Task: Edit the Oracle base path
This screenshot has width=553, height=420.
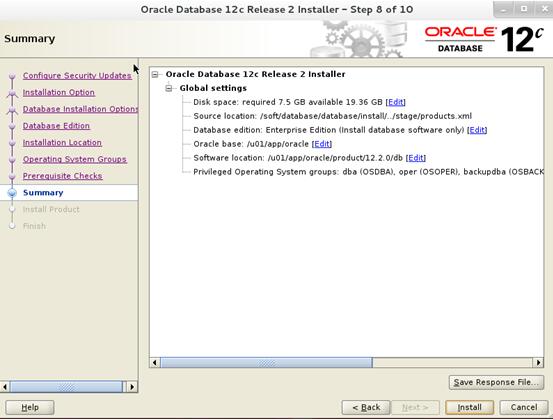Action: (x=322, y=144)
